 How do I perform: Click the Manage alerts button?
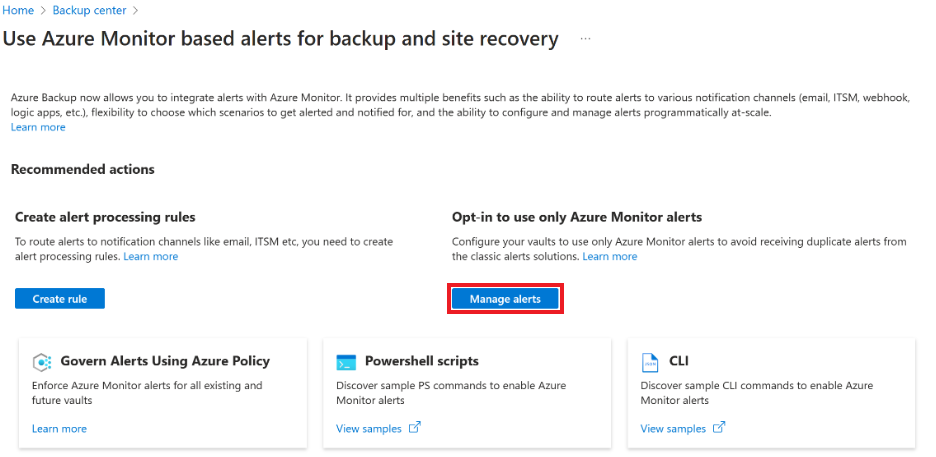pyautogui.click(x=505, y=299)
